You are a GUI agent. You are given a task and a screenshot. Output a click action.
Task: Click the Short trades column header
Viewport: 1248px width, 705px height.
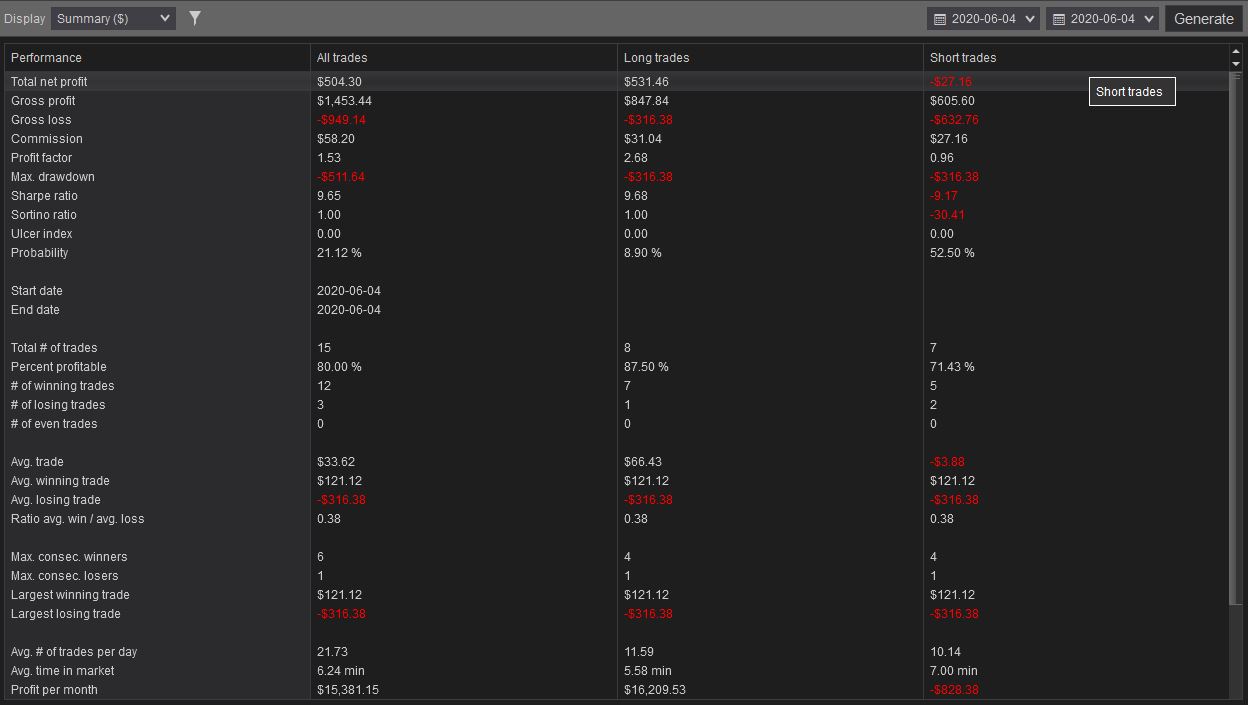point(963,58)
